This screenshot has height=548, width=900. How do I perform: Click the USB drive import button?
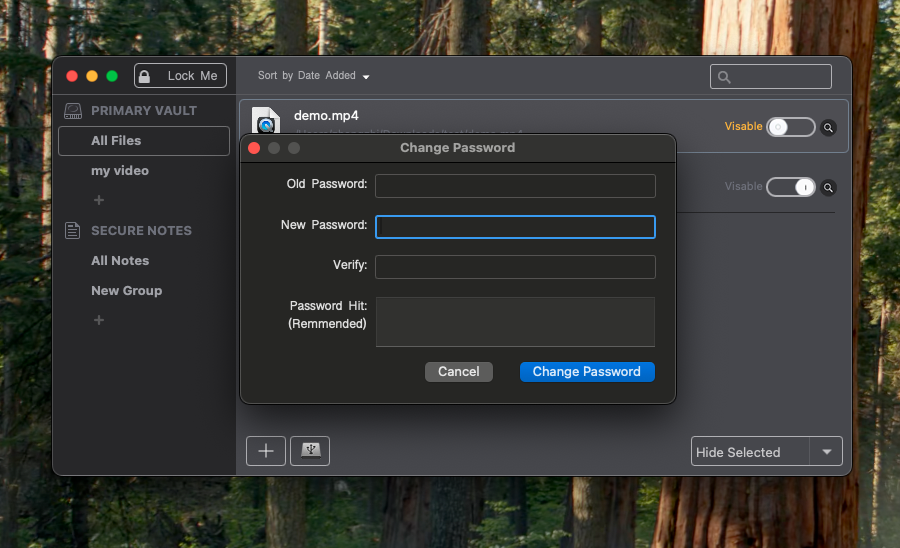pyautogui.click(x=310, y=451)
